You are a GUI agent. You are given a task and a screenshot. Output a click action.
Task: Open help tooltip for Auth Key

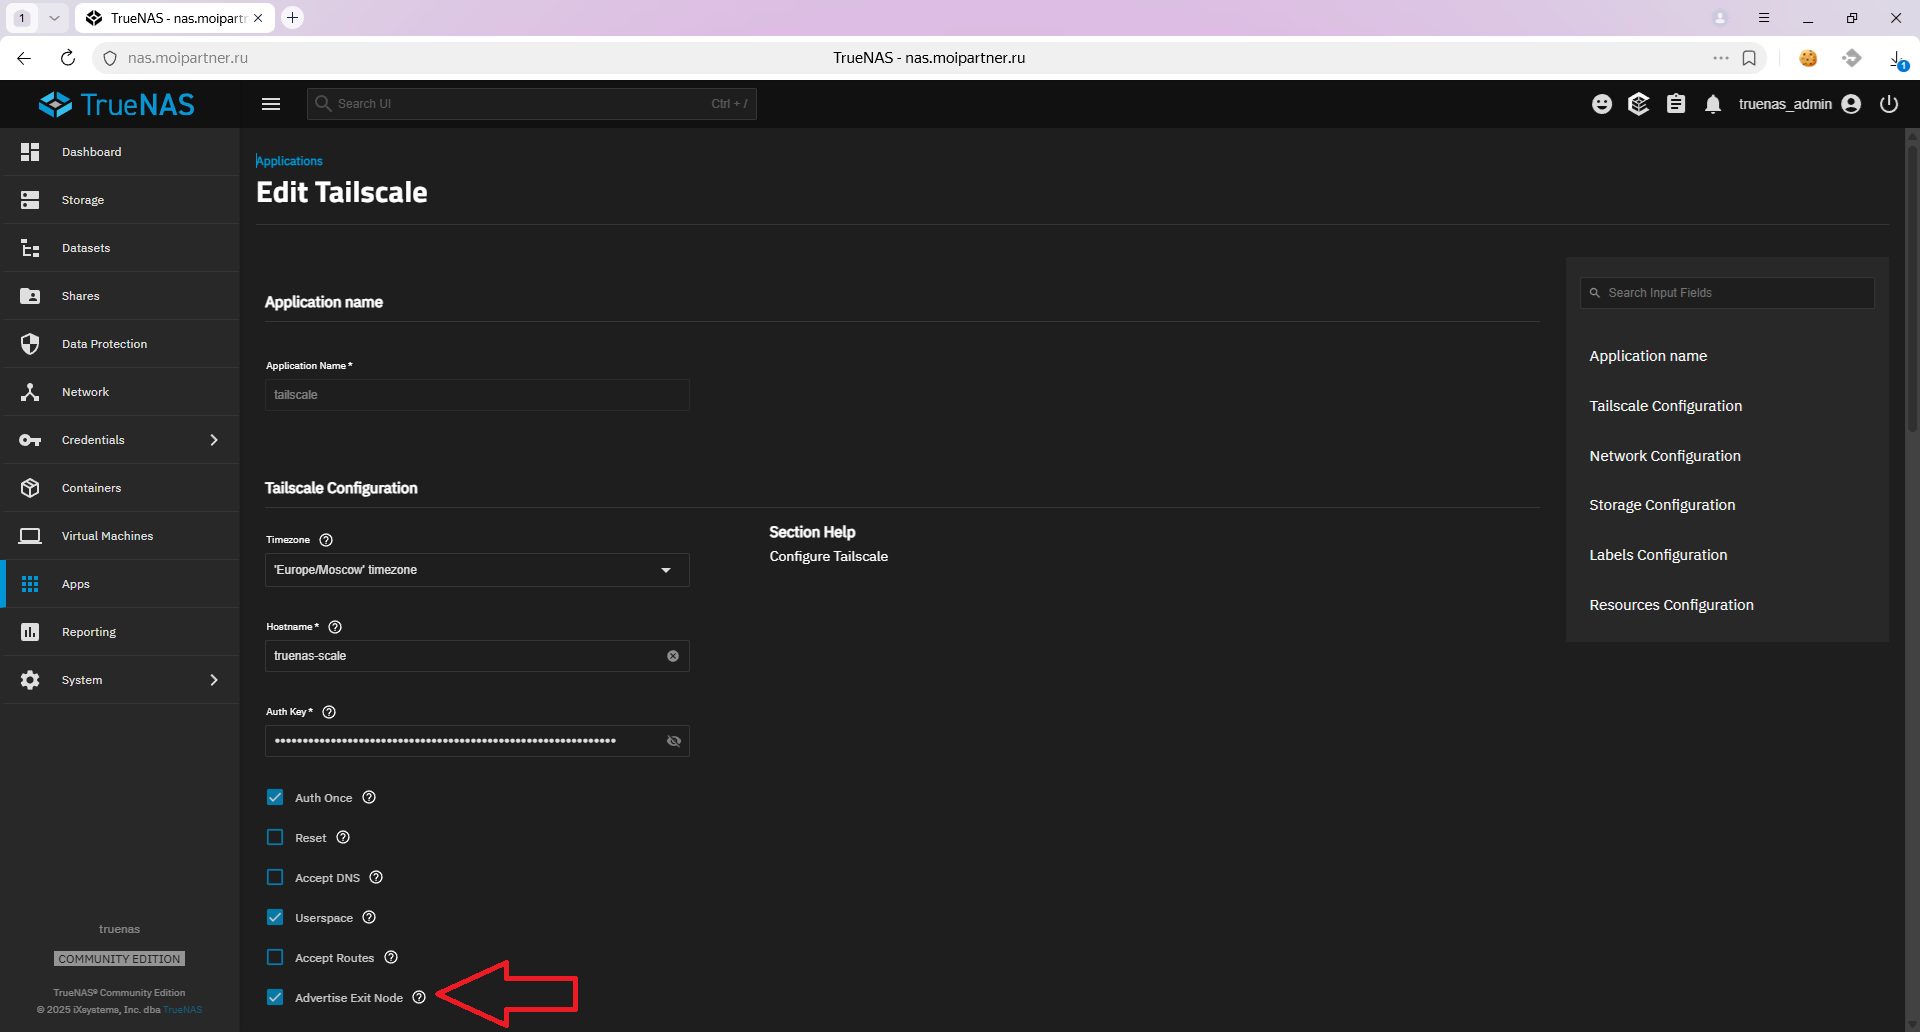click(329, 712)
